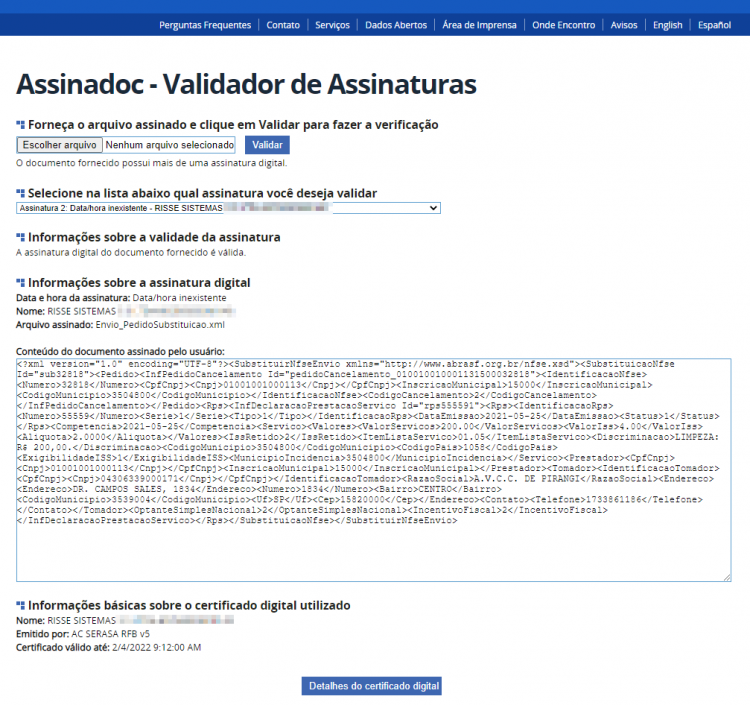This screenshot has width=750, height=705.
Task: Click heading 'Informações básicas sobre o certificado digital utilizado'
Action: point(189,606)
